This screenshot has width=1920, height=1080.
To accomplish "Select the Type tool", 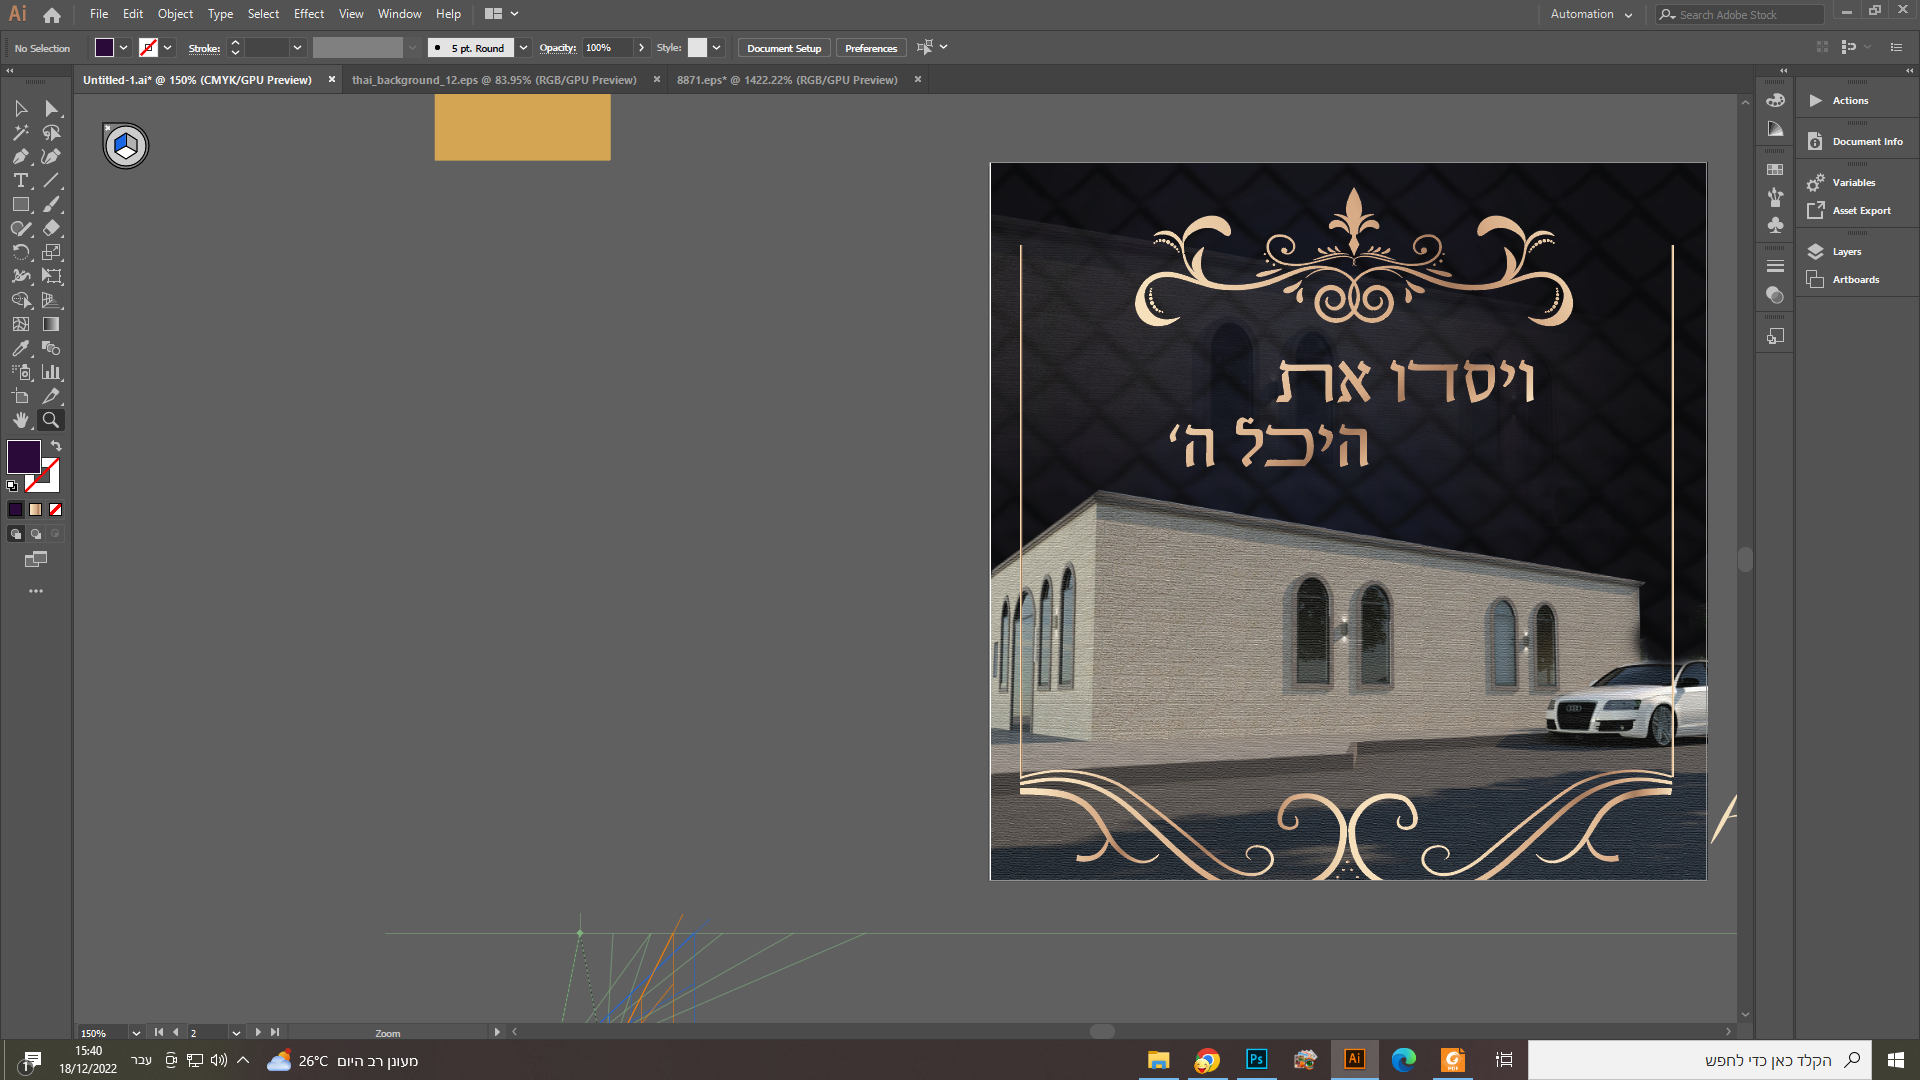I will (20, 180).
